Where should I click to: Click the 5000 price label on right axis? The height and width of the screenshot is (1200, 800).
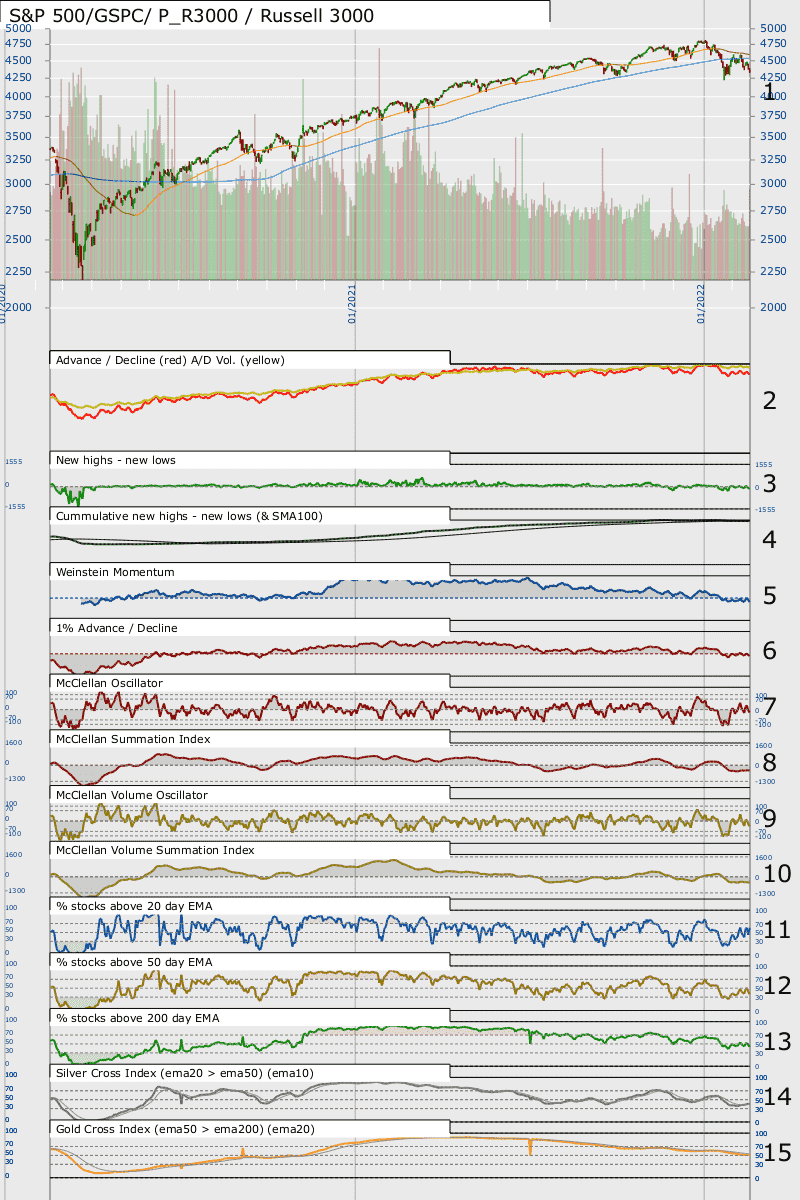coord(773,29)
